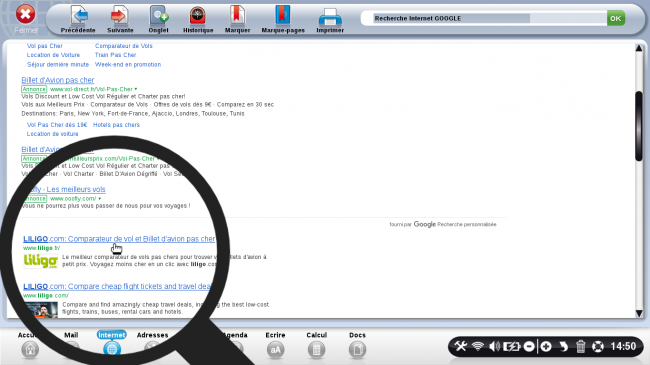650x365 pixels.
Task: Open the trash bin tray icon
Action: [580, 346]
